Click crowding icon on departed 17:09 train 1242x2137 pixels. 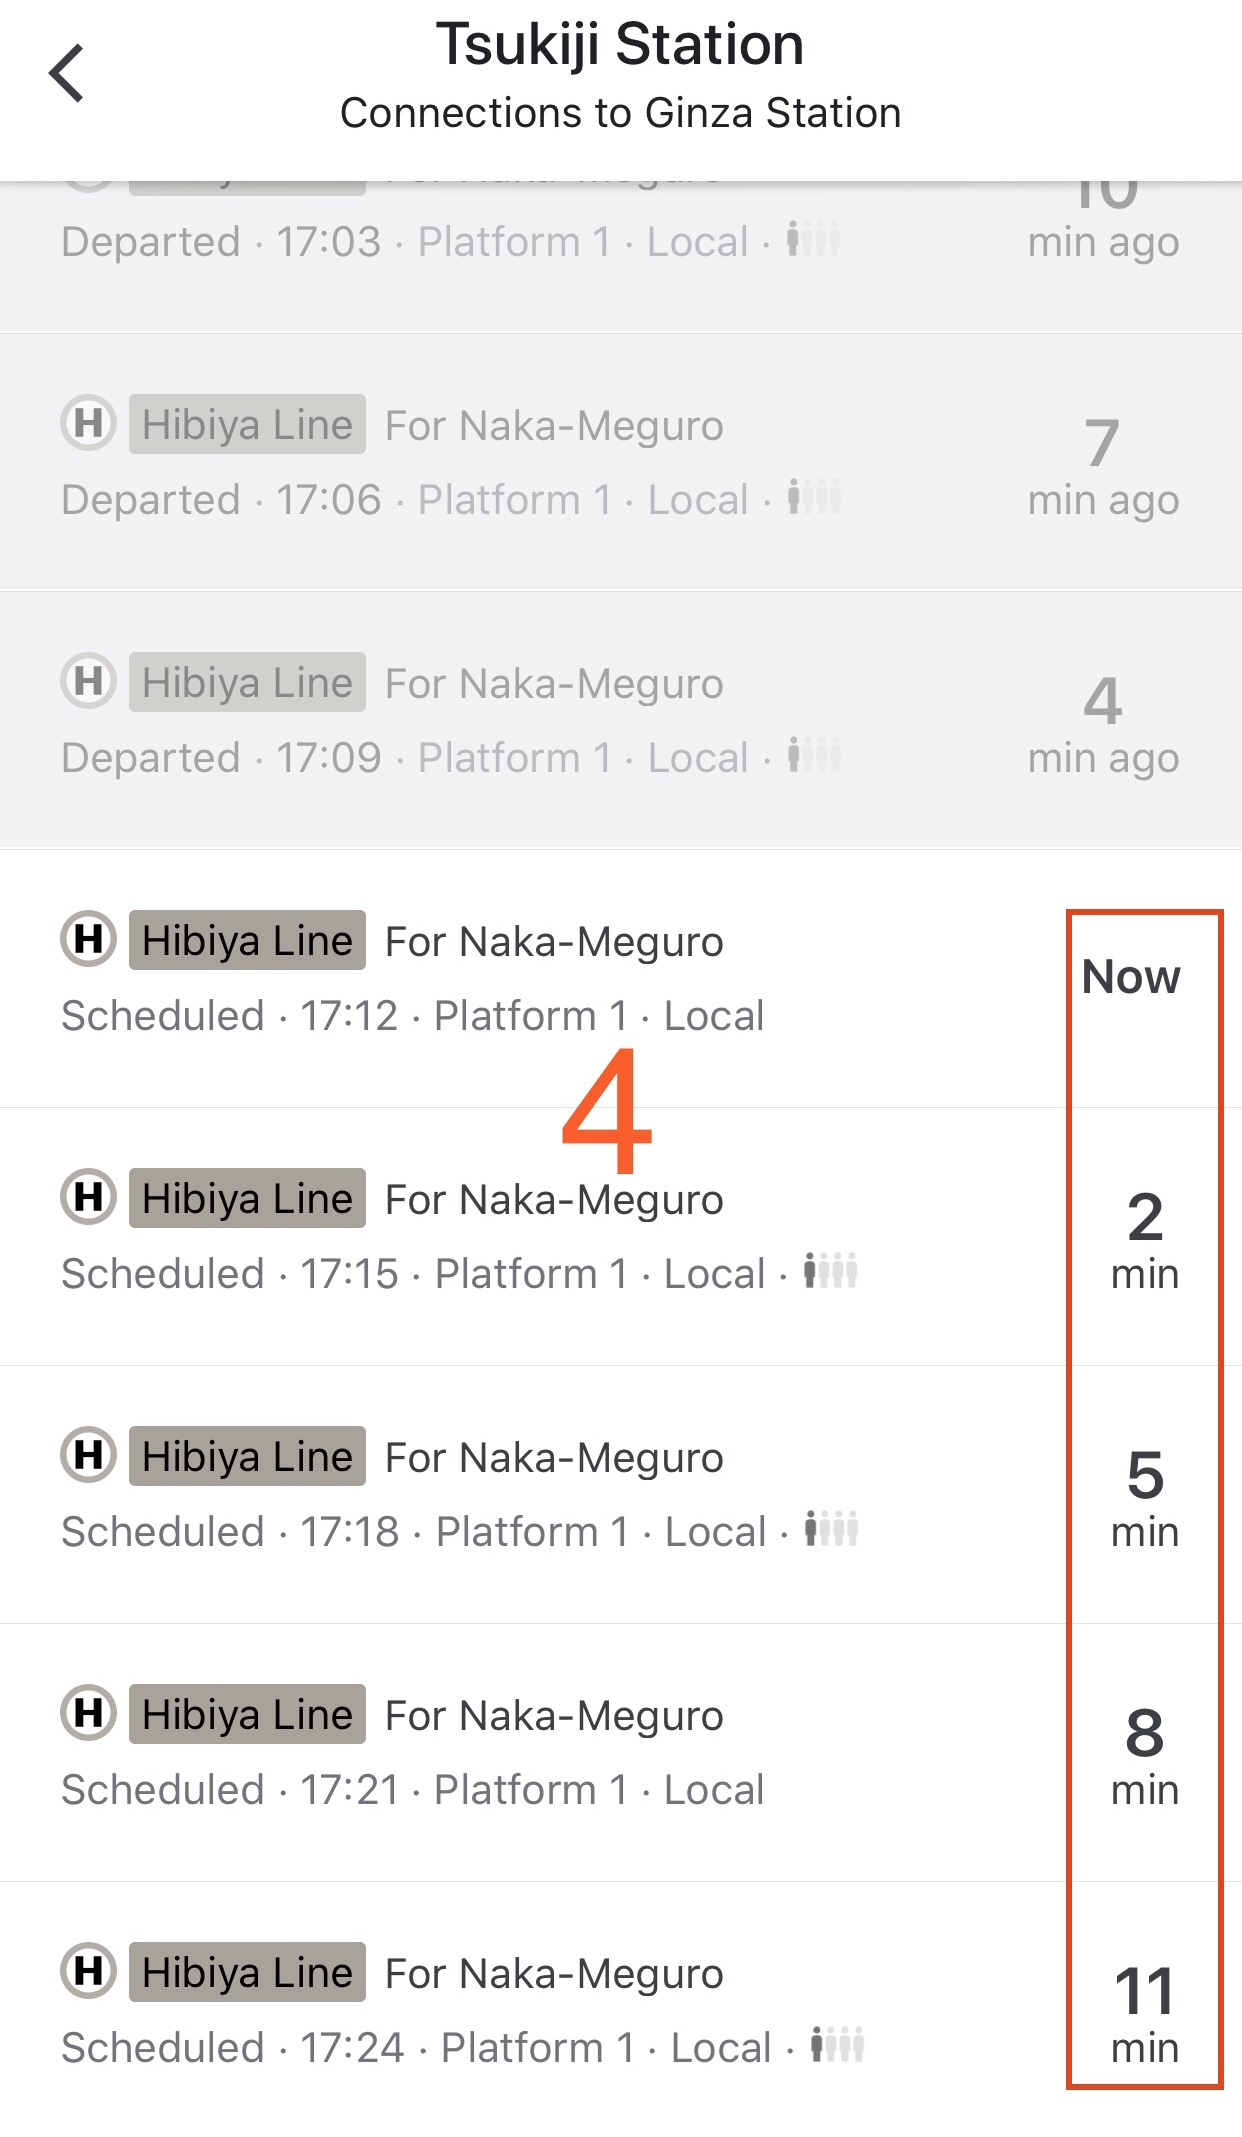point(814,755)
